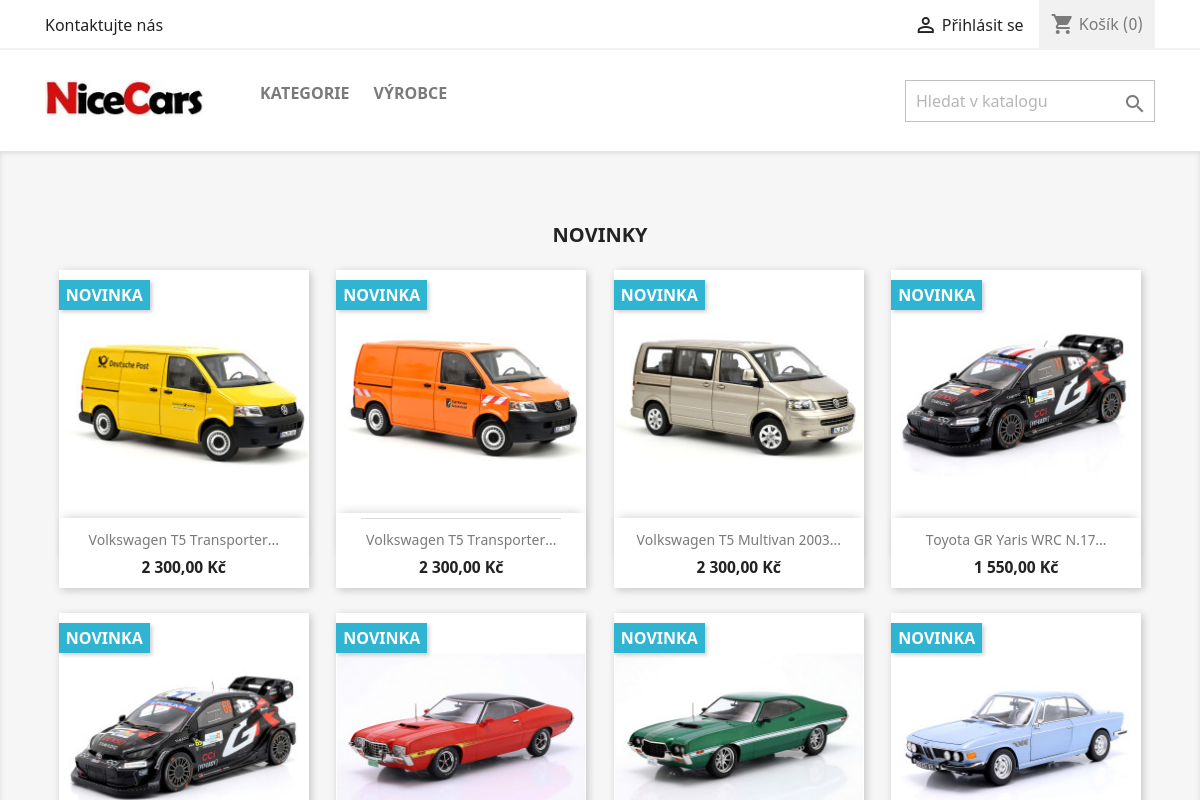
Task: Open the Volkswagen T5 Multivan 2003... title link
Action: coord(739,540)
